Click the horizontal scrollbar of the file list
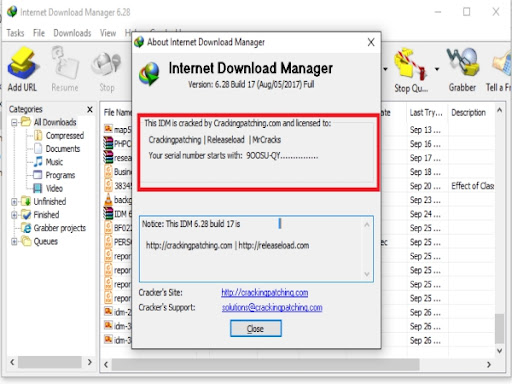 pyautogui.click(x=297, y=364)
